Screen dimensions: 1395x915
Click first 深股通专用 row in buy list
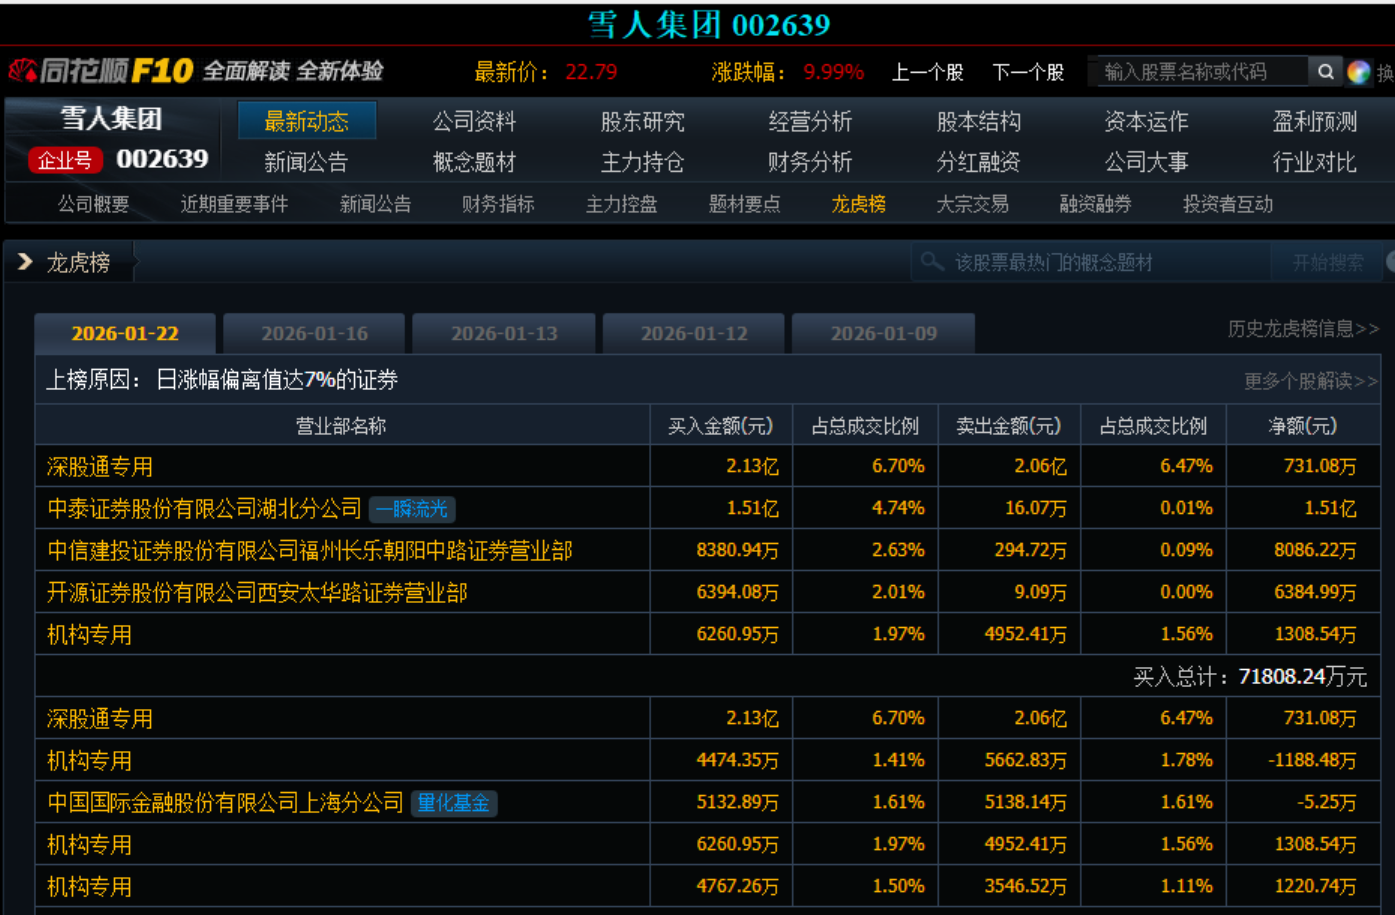click(708, 466)
